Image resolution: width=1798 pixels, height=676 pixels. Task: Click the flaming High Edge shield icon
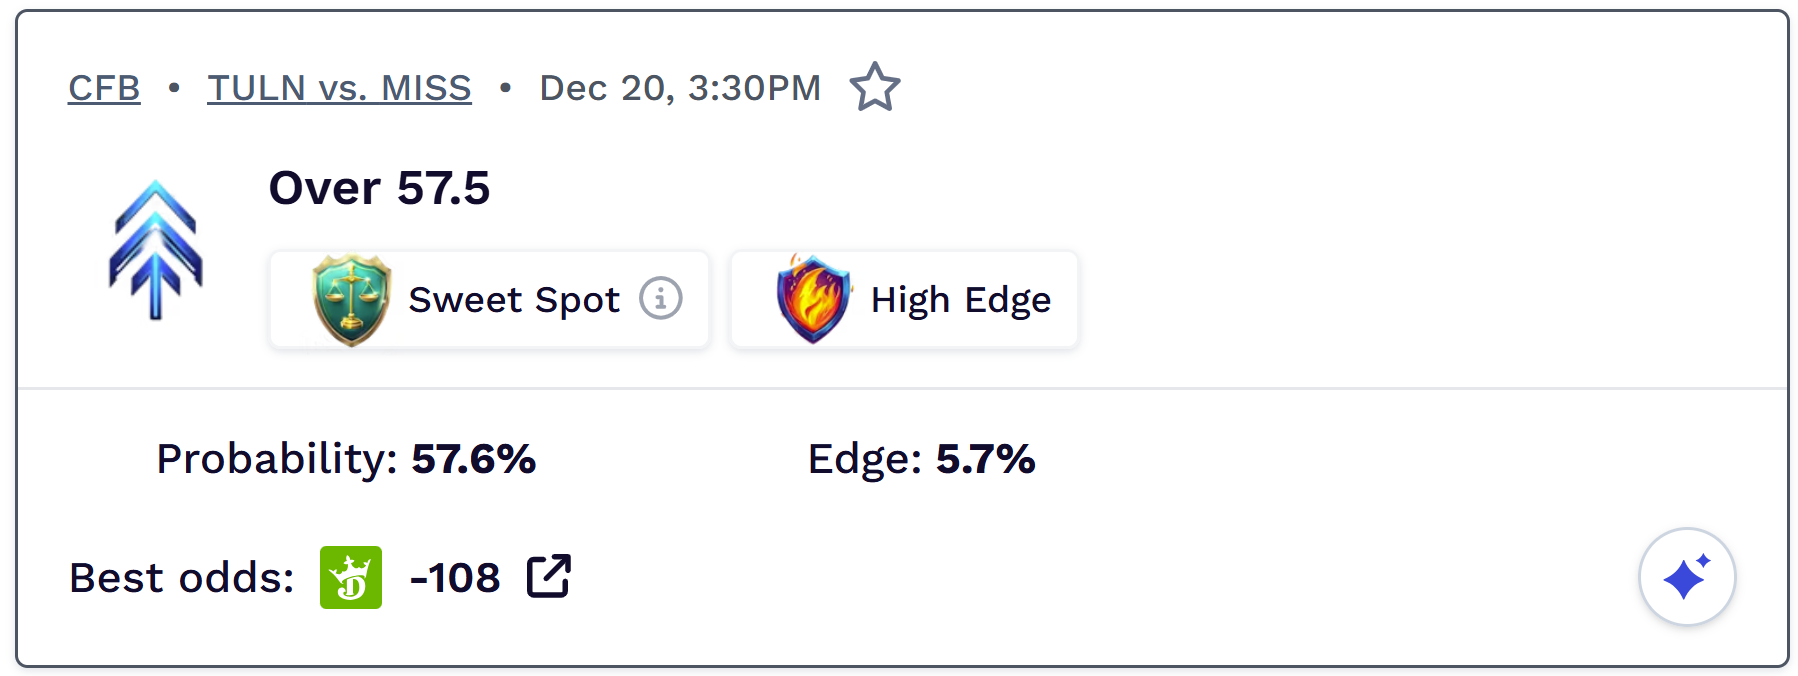(813, 299)
